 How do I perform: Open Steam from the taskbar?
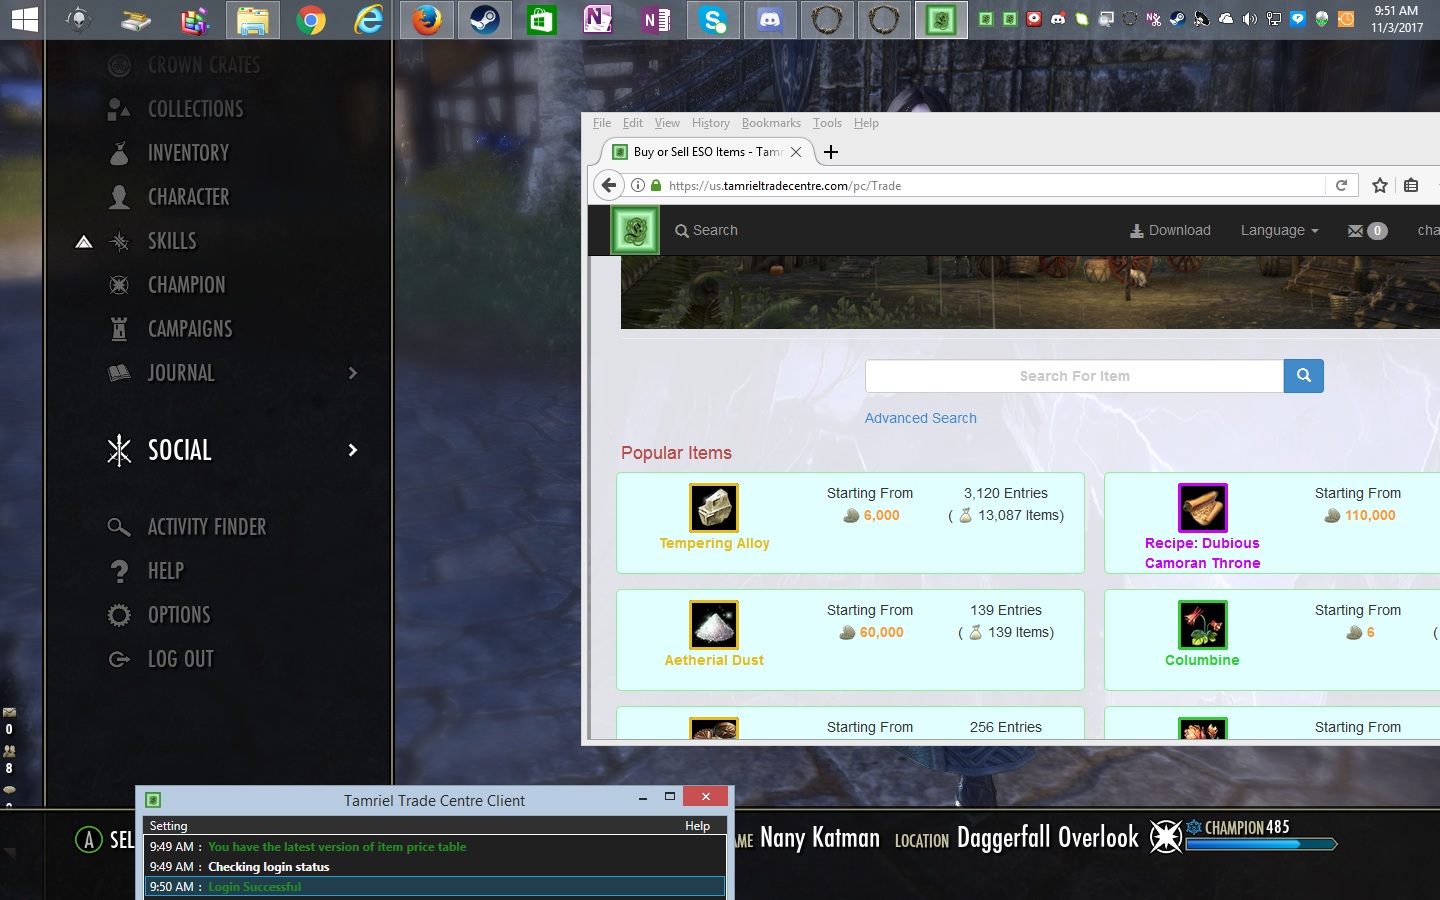point(485,20)
